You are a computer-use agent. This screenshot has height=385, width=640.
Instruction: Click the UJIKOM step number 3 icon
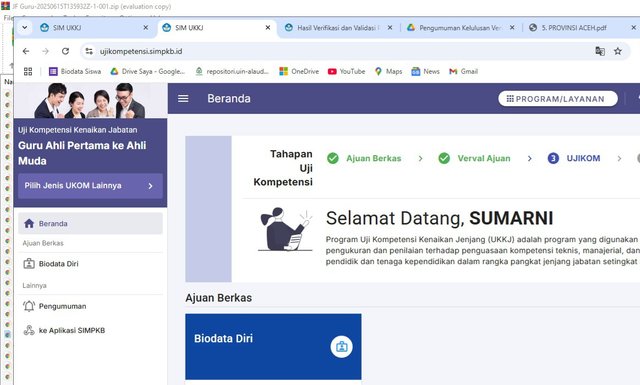(553, 158)
